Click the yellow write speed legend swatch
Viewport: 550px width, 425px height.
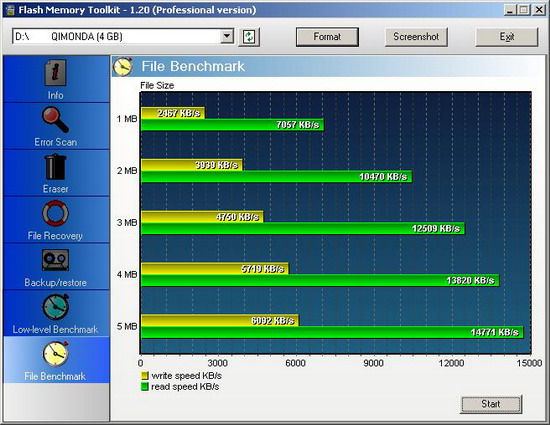pyautogui.click(x=145, y=376)
